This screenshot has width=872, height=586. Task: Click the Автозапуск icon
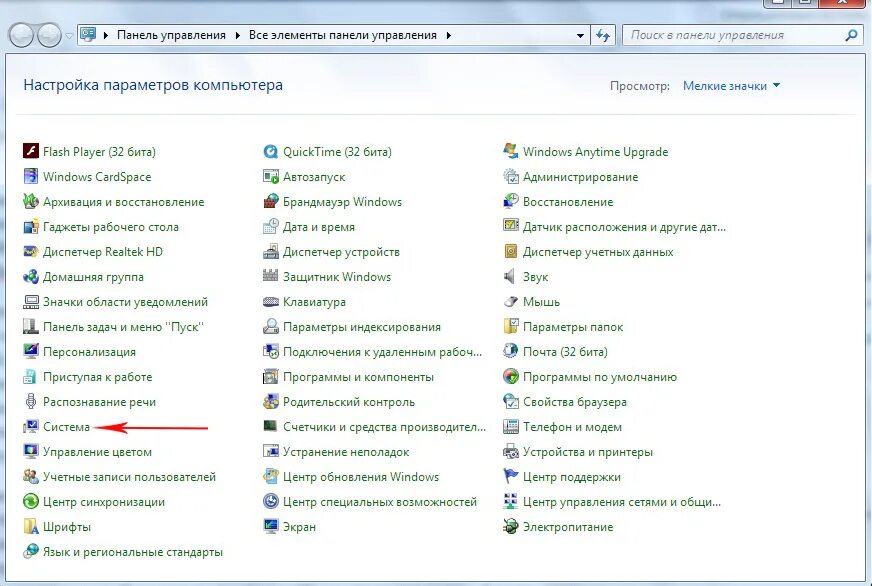click(270, 176)
